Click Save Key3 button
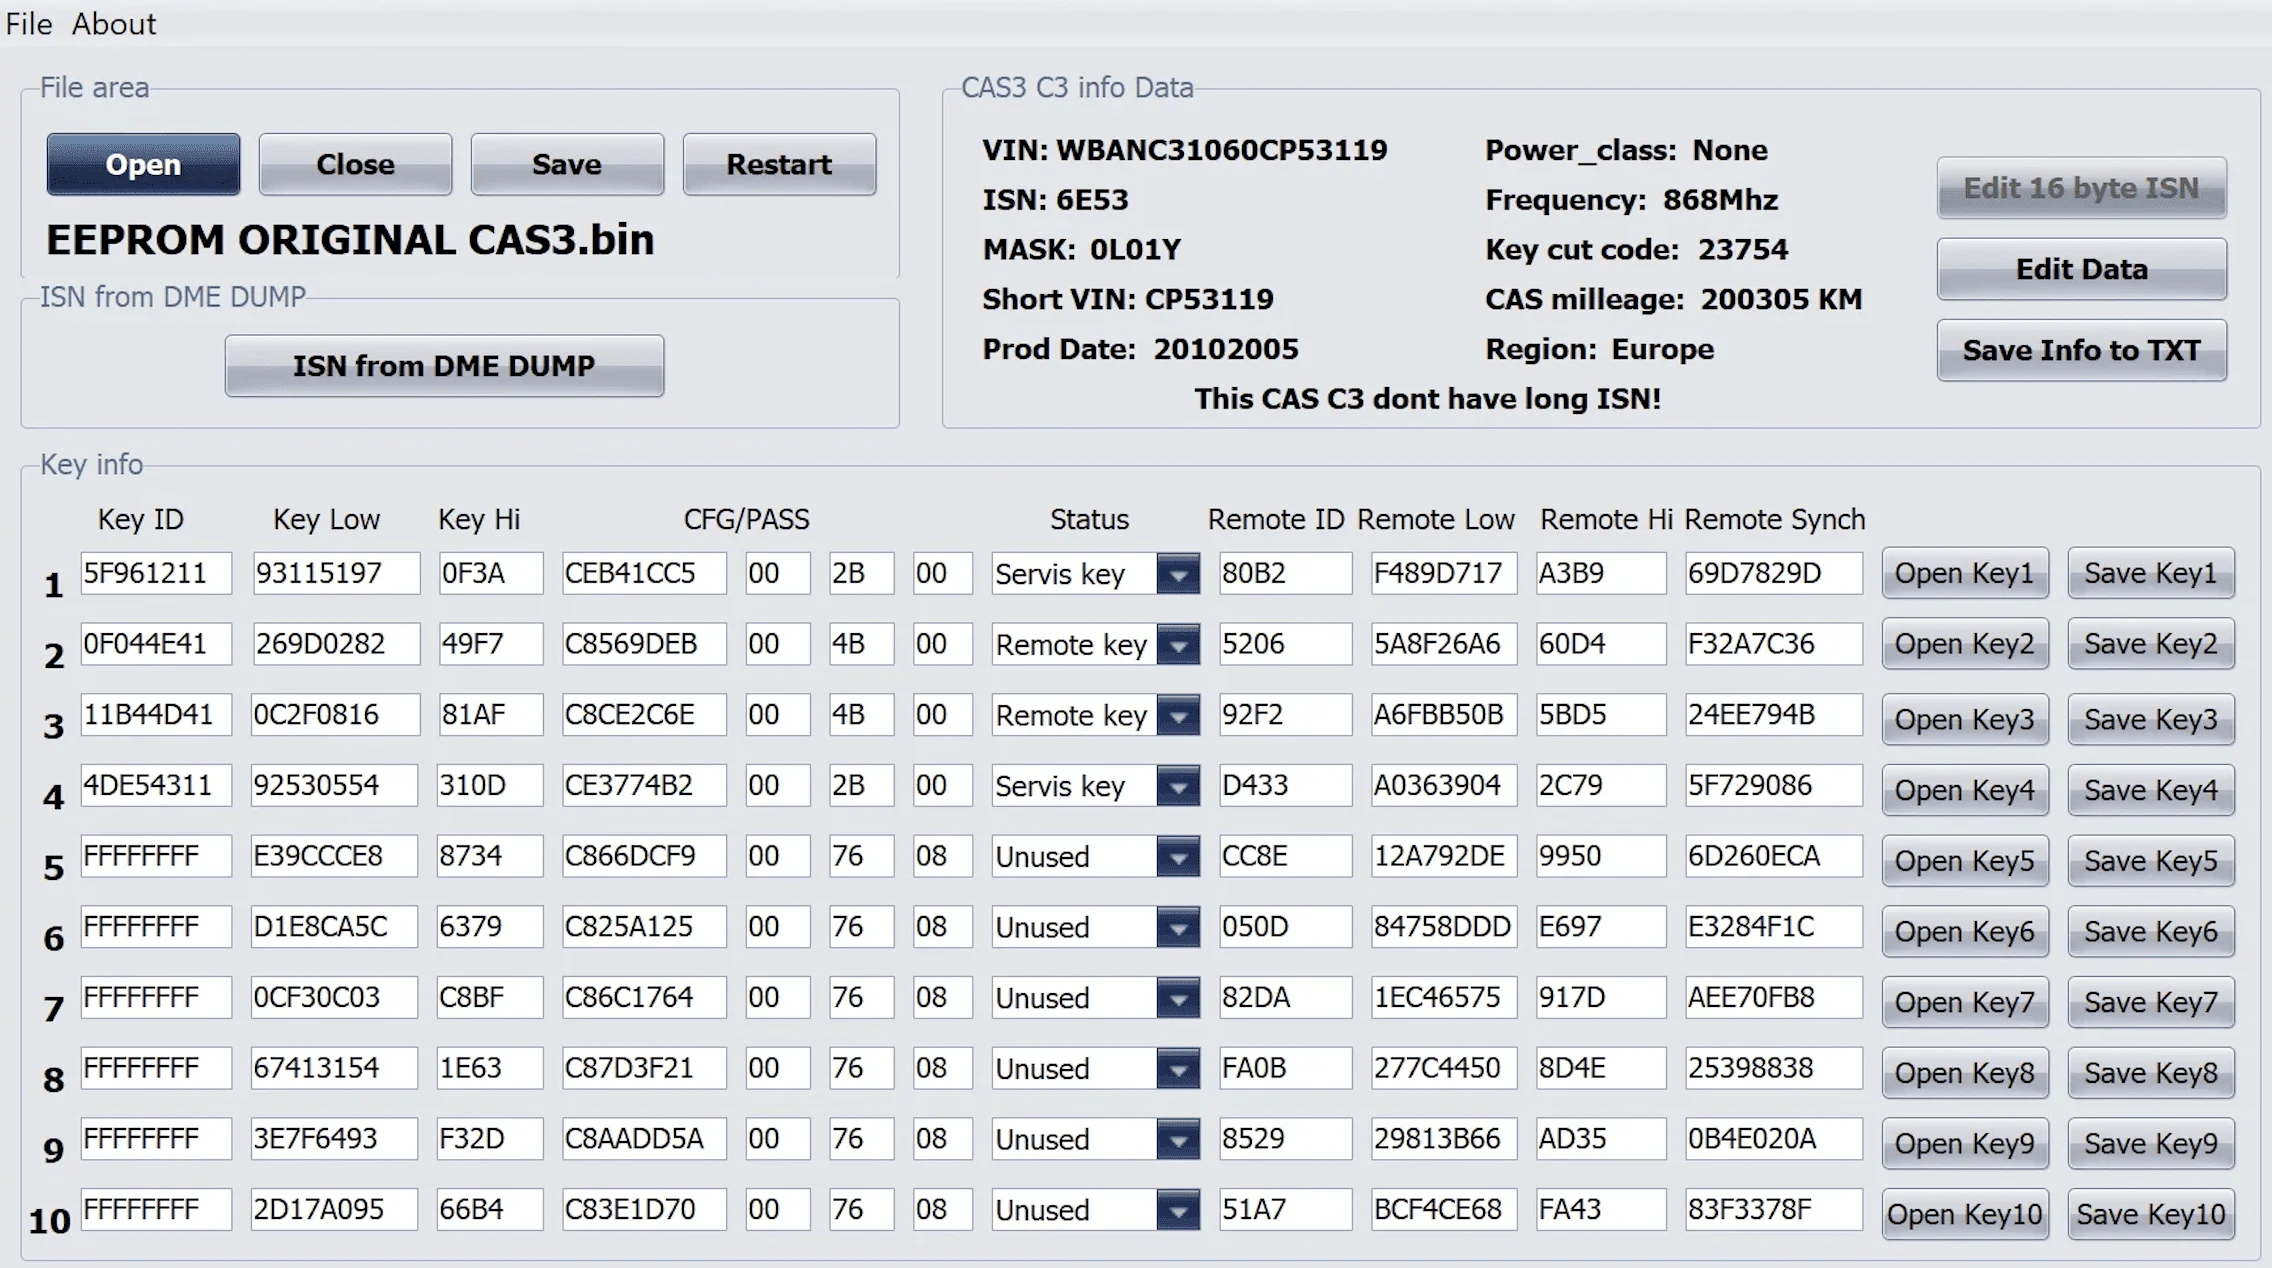 coord(2151,720)
